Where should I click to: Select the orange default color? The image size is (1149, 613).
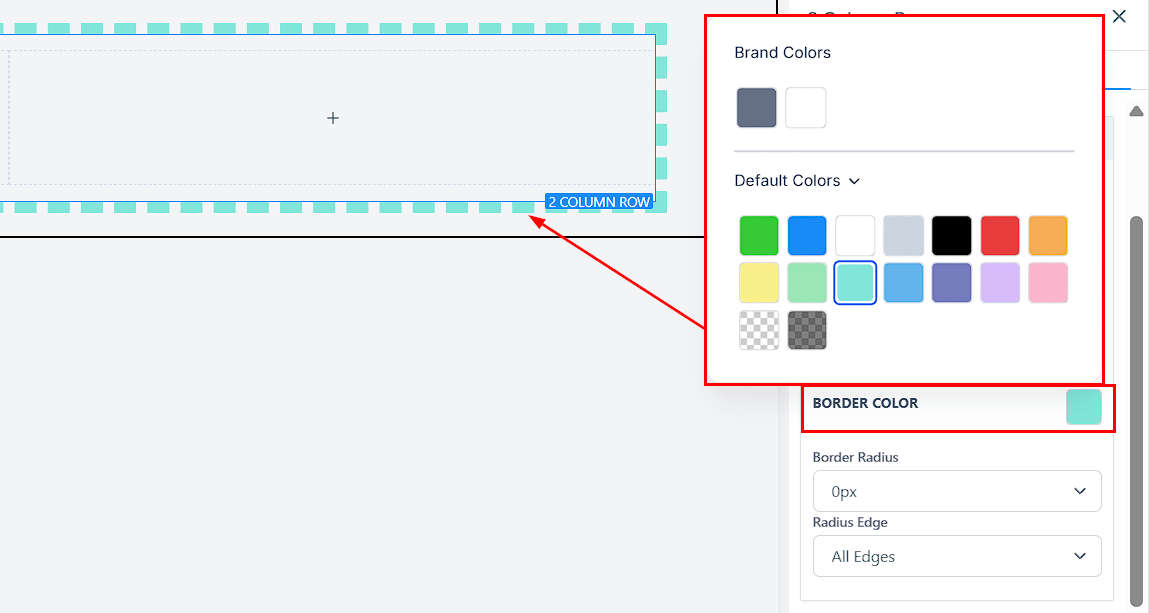(x=1047, y=236)
